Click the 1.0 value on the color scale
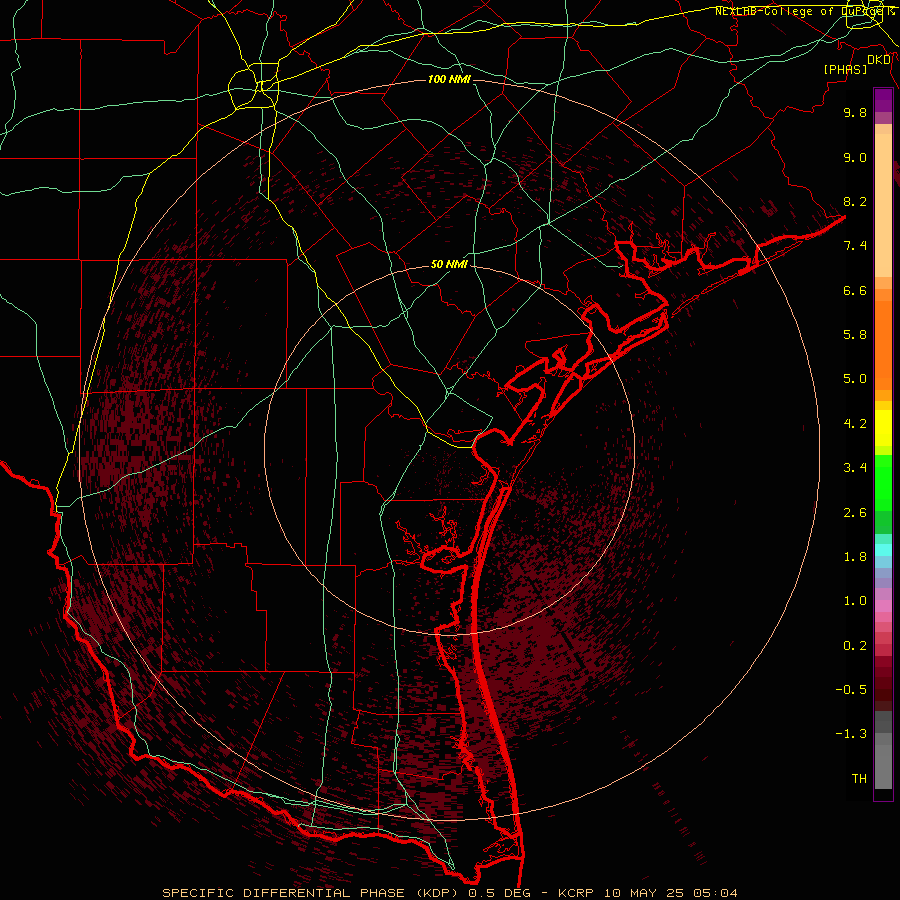Viewport: 900px width, 900px height. click(855, 601)
